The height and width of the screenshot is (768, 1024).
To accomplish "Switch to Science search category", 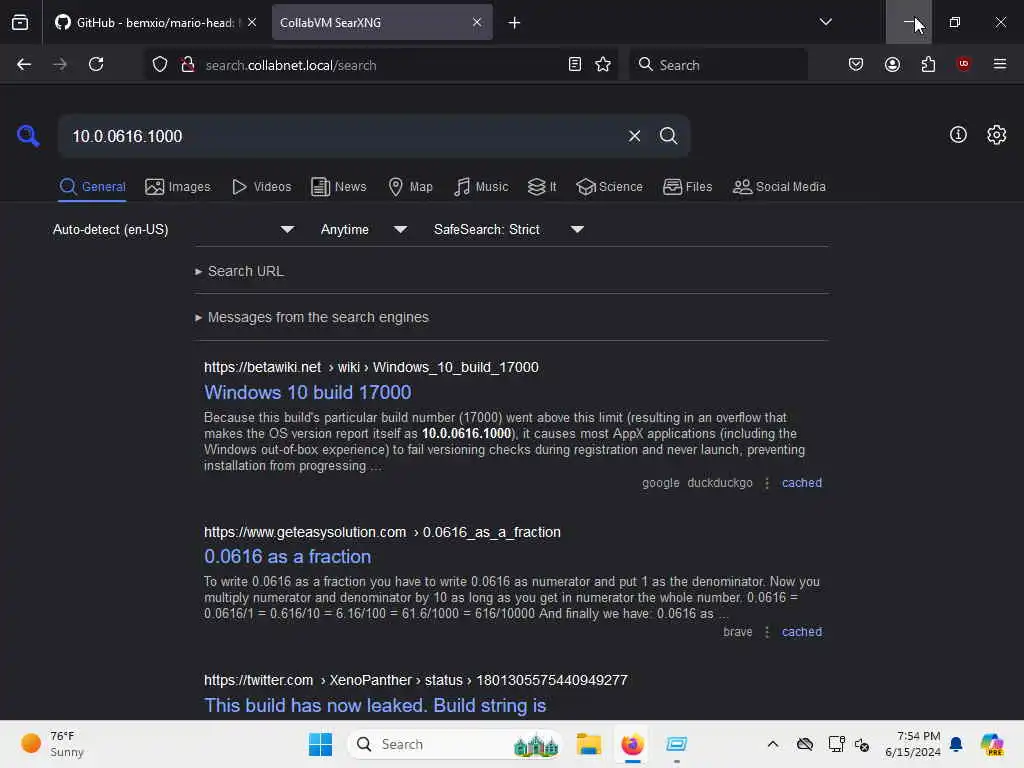I will click(x=609, y=187).
